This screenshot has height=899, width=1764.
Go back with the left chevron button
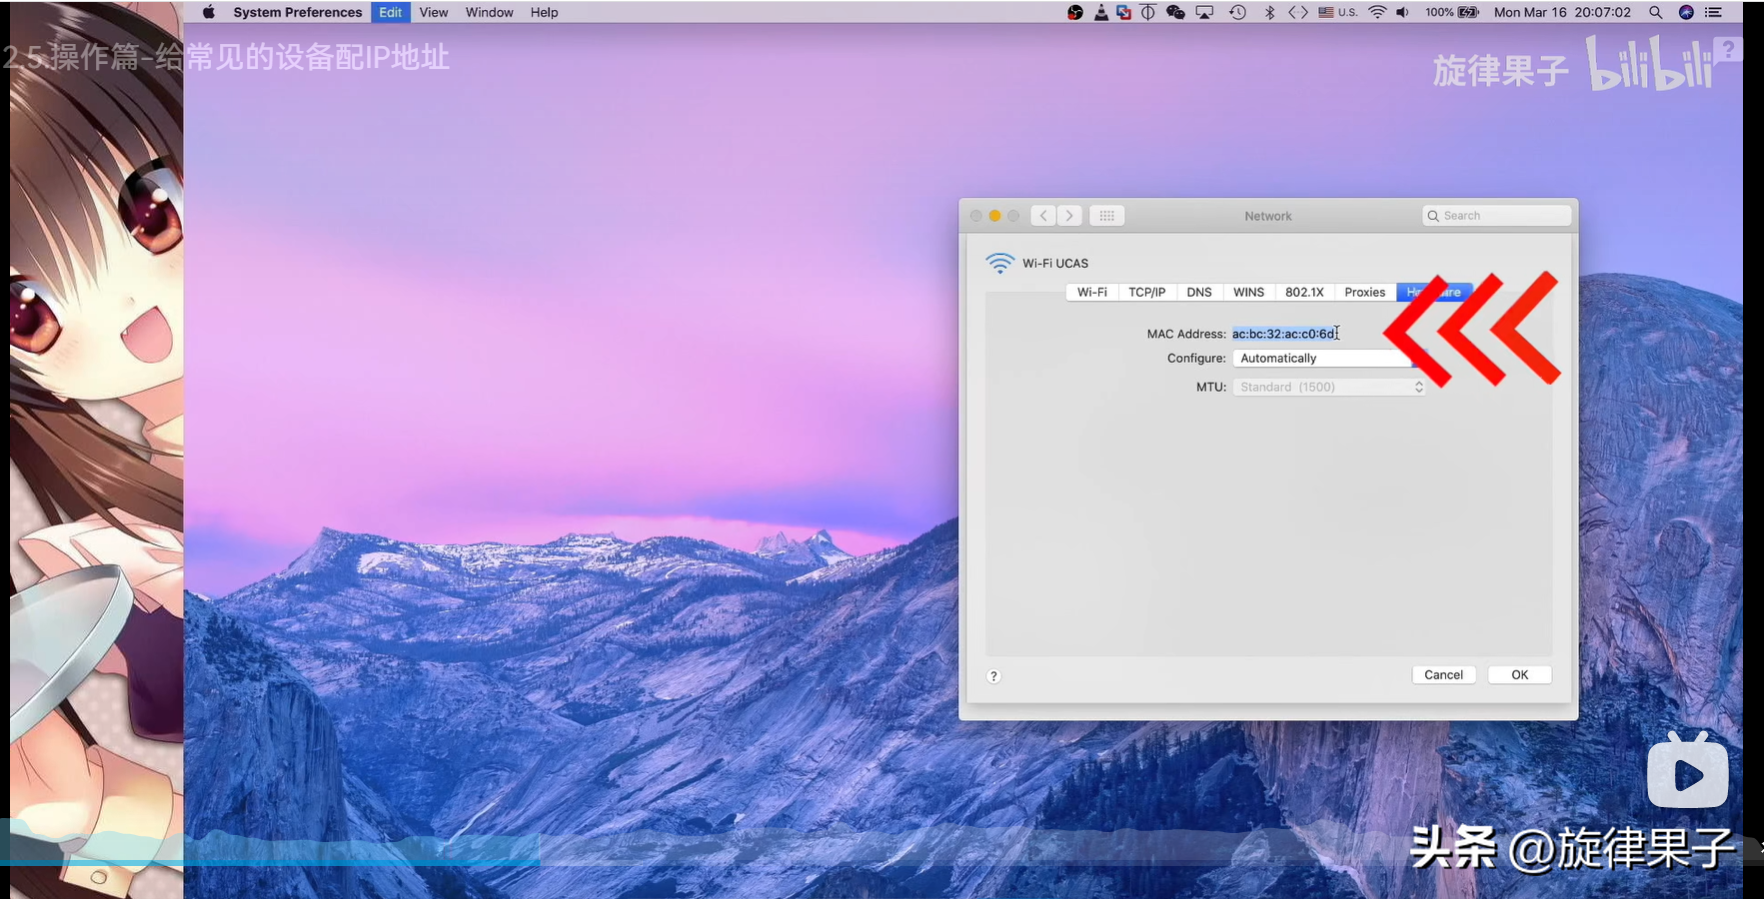[x=1043, y=216]
